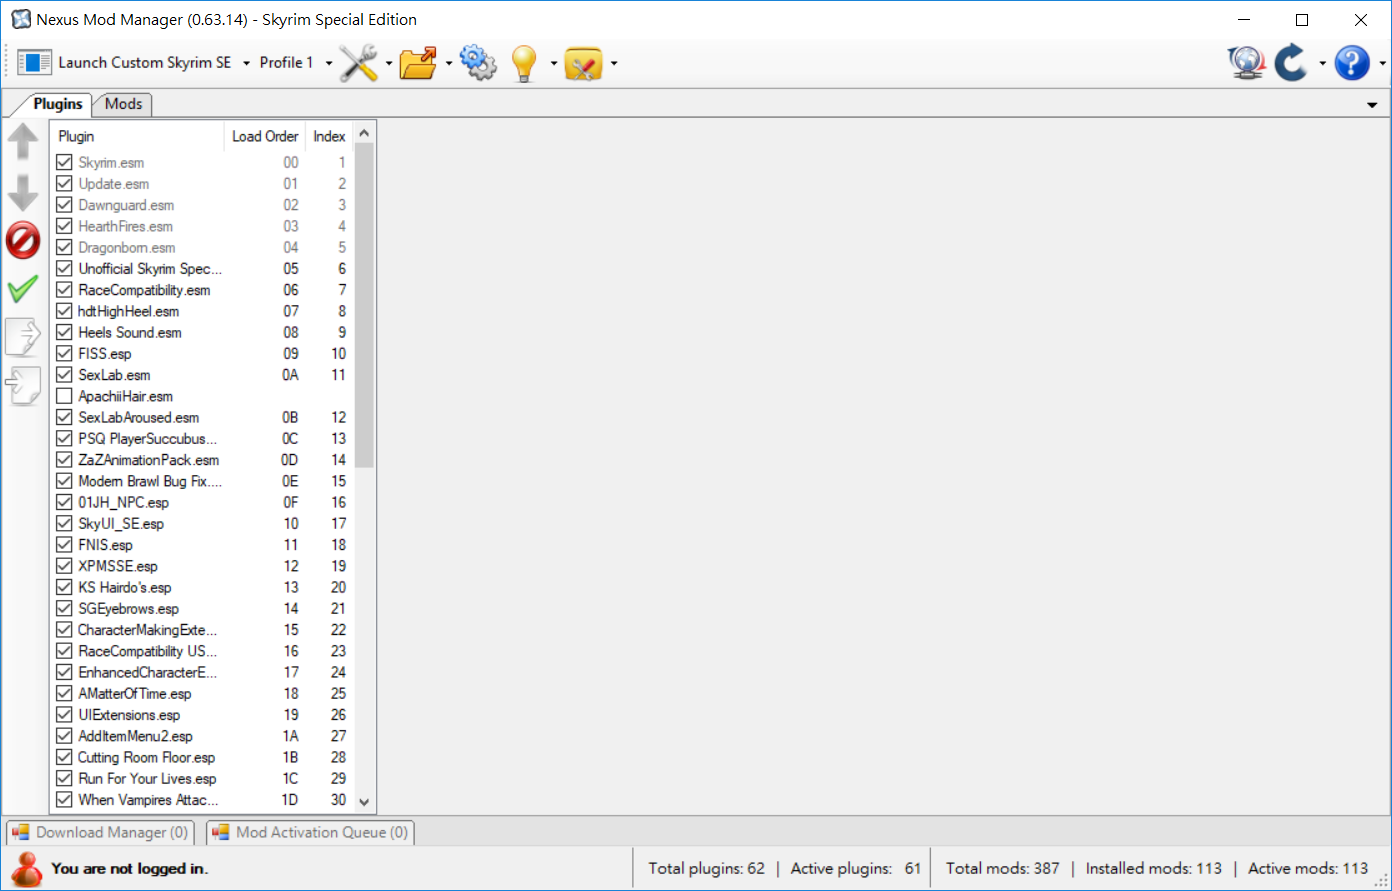Toggle the XPMSSE.esp checkbox

(64, 566)
